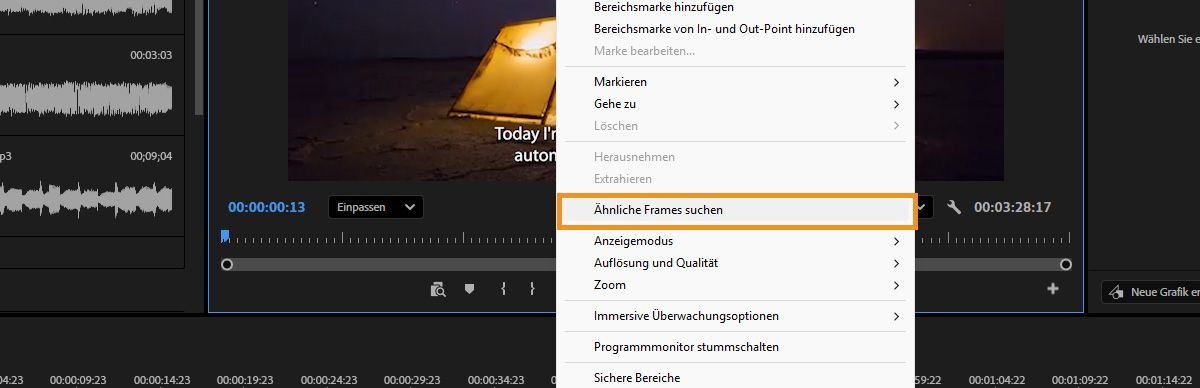This screenshot has height=388, width=1200.
Task: Choose Programmmonitor stummschalten
Action: coord(735,347)
